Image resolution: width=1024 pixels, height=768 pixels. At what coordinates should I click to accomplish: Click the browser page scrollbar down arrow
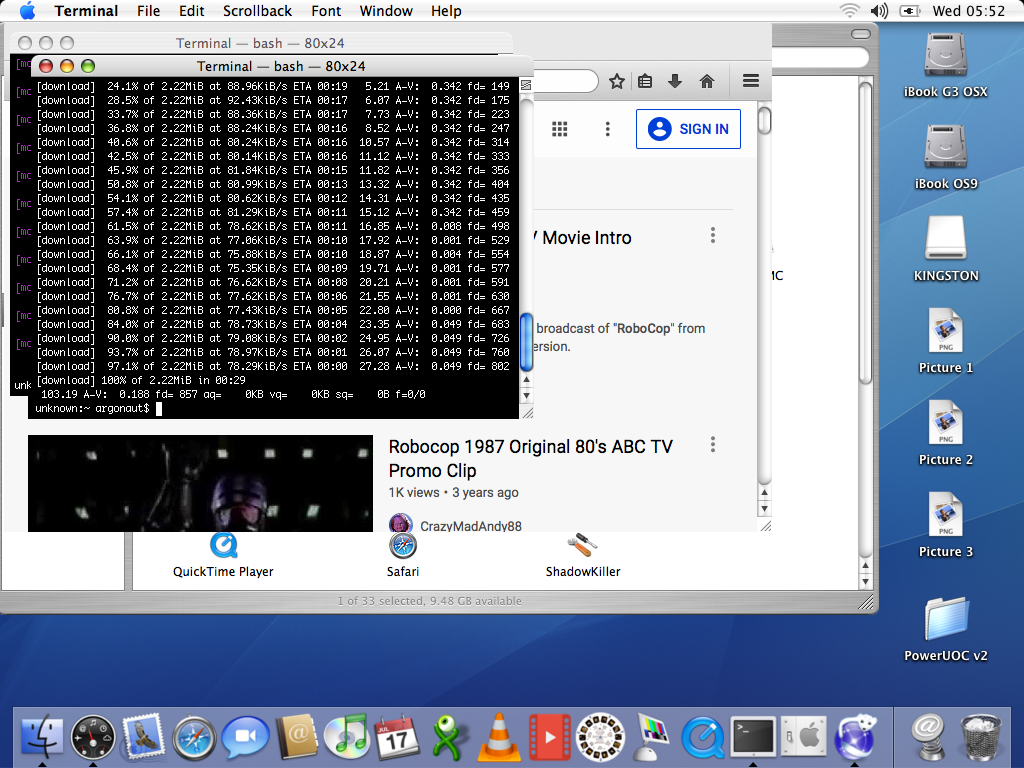[765, 509]
